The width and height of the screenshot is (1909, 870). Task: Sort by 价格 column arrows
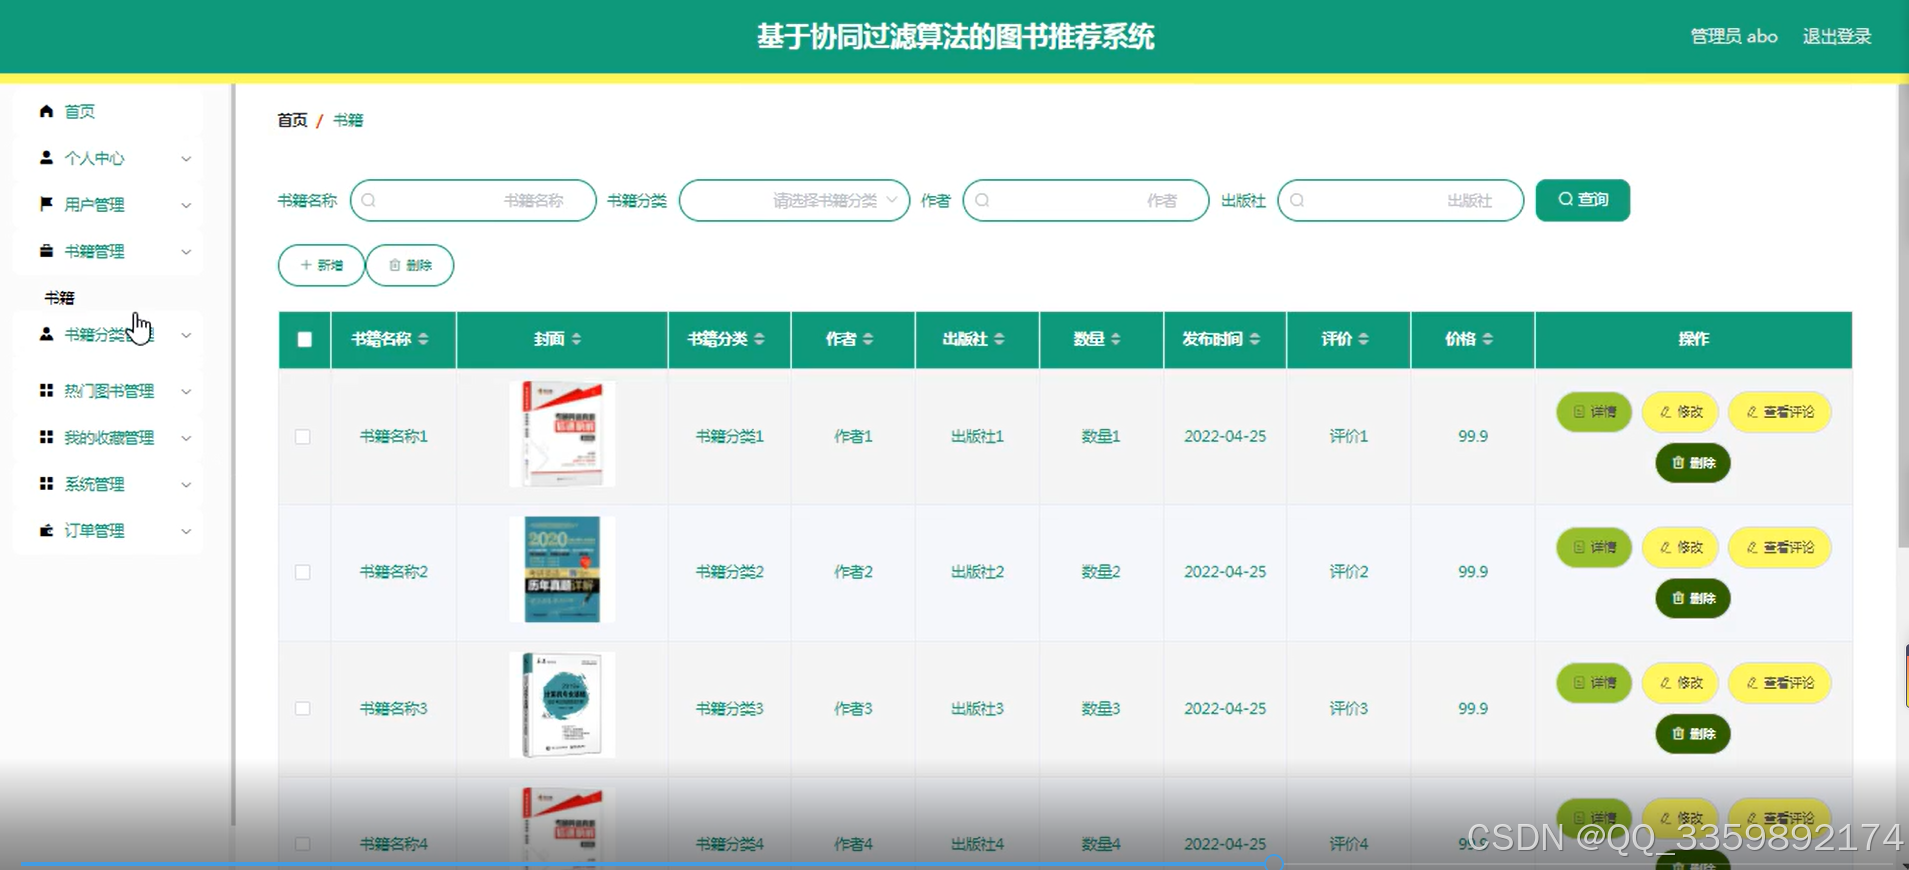1487,339
